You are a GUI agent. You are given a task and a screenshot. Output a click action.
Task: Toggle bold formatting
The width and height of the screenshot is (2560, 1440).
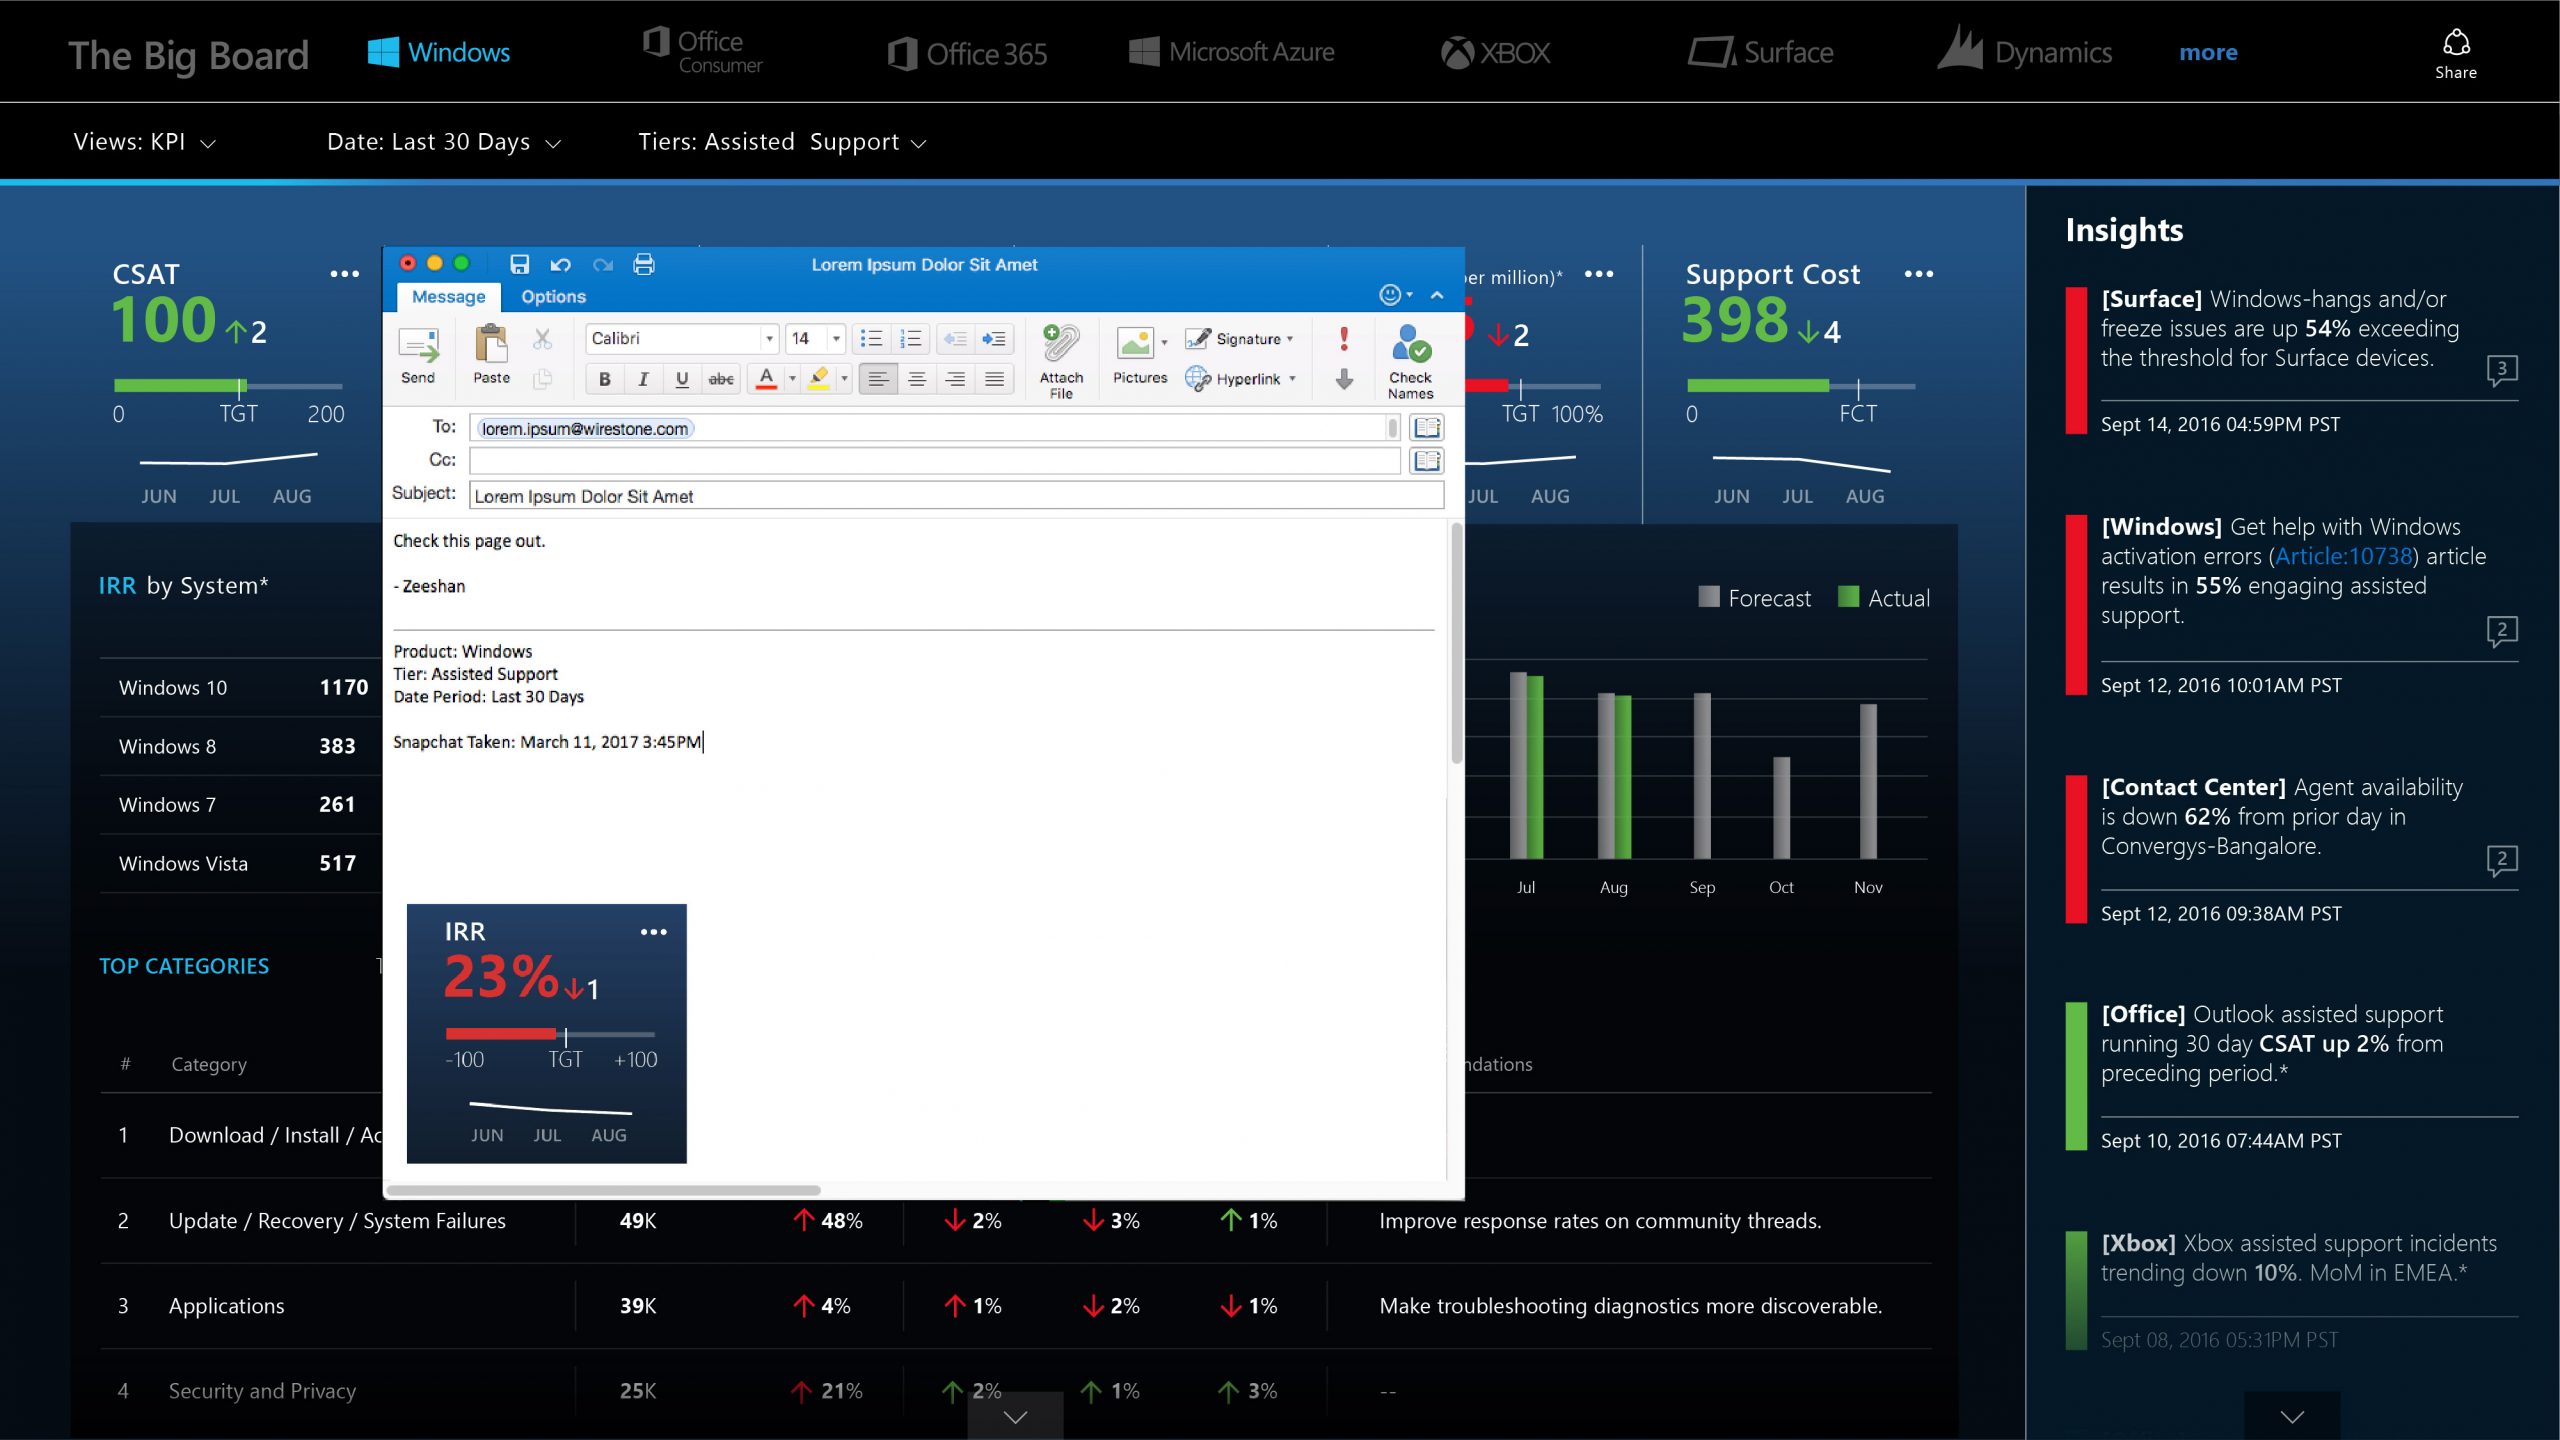[604, 379]
